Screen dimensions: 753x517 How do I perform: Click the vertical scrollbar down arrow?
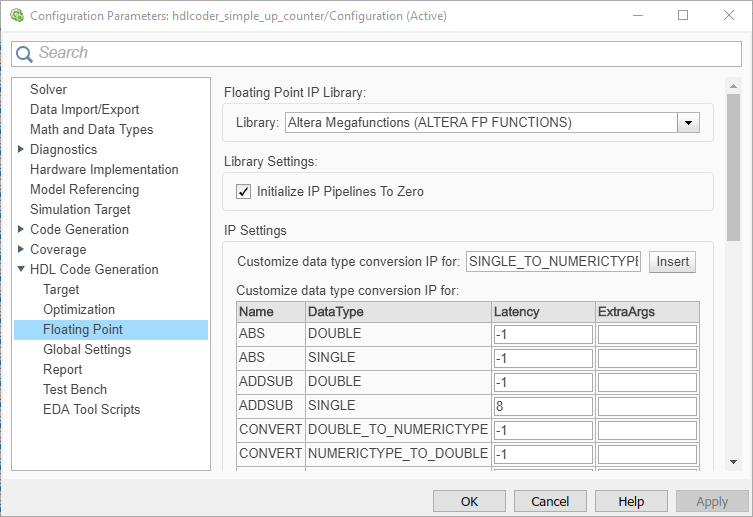point(733,462)
